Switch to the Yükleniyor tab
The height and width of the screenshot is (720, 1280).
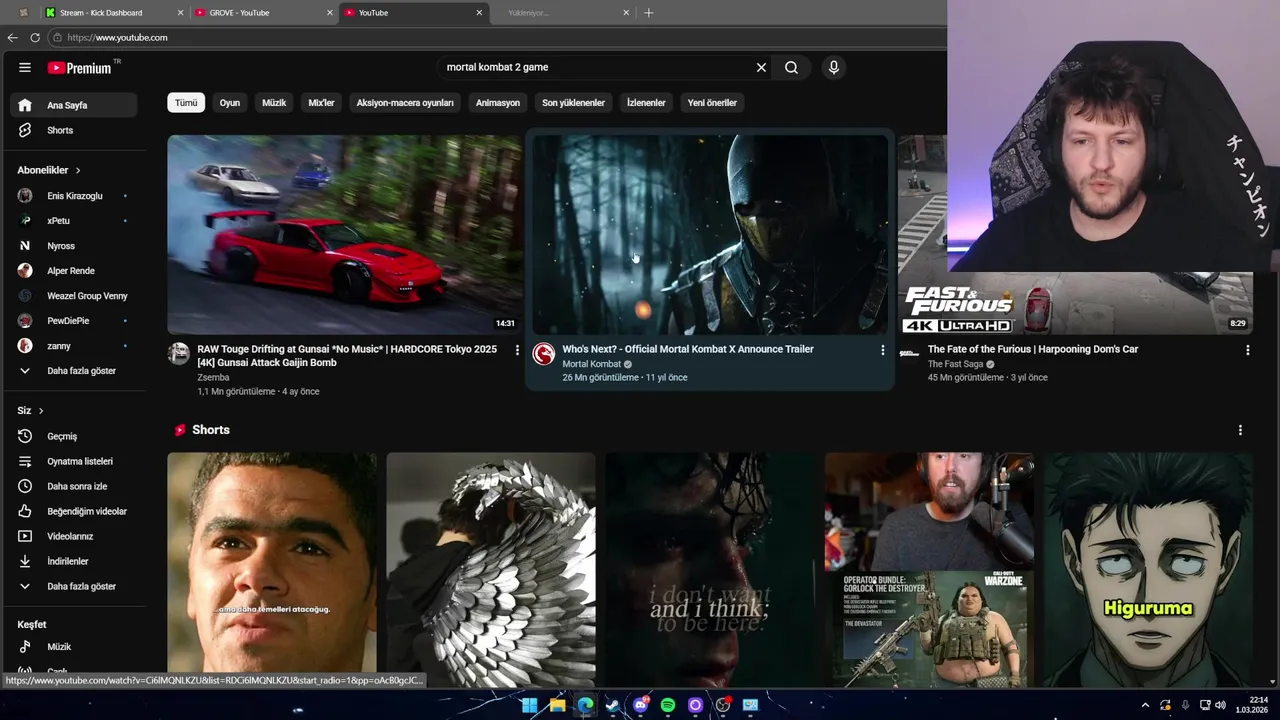(560, 13)
